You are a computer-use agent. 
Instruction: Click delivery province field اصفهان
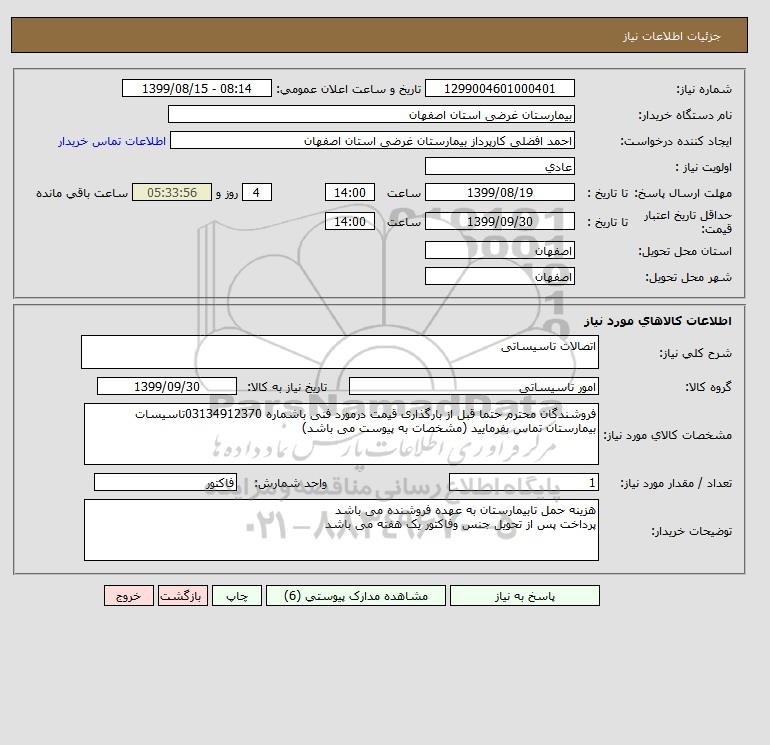pos(499,250)
